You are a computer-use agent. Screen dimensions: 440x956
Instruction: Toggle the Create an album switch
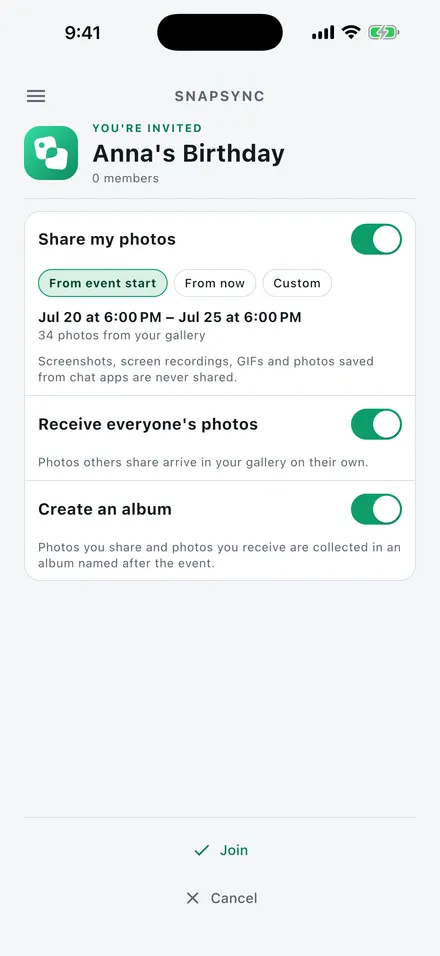[x=376, y=509]
